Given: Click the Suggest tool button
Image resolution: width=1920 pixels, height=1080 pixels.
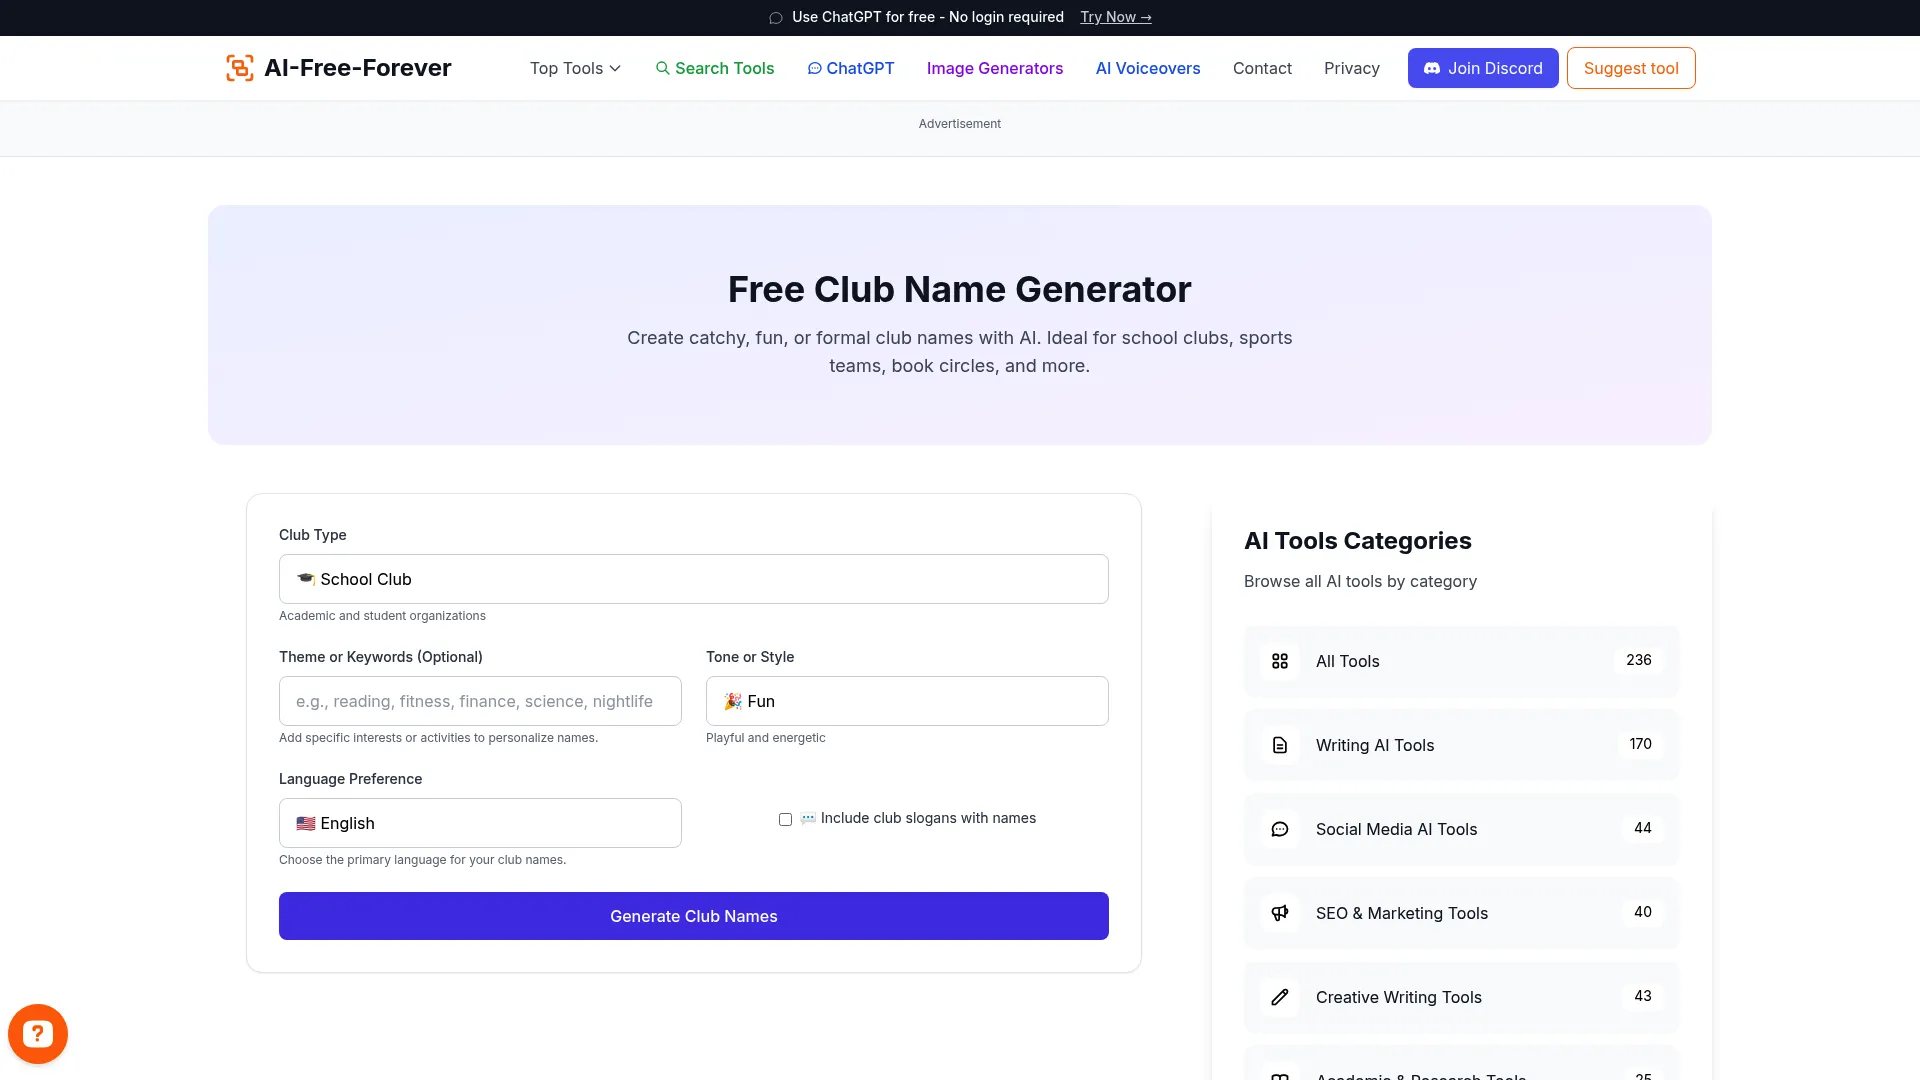Looking at the screenshot, I should pyautogui.click(x=1630, y=68).
